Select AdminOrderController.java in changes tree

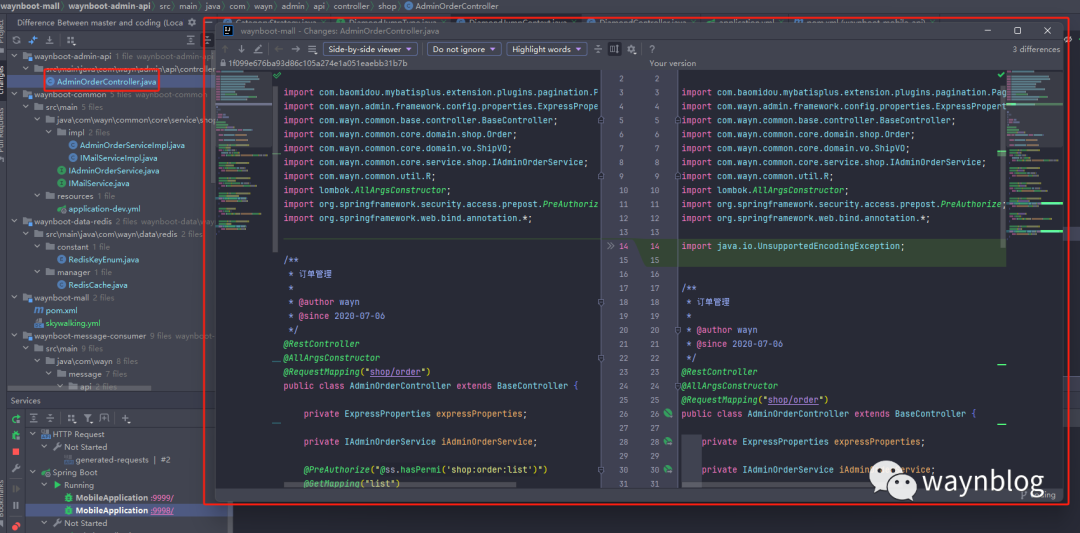pyautogui.click(x=106, y=81)
